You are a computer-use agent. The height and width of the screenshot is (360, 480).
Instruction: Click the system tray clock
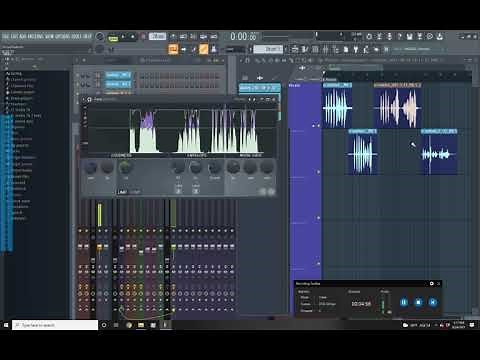coord(459,325)
